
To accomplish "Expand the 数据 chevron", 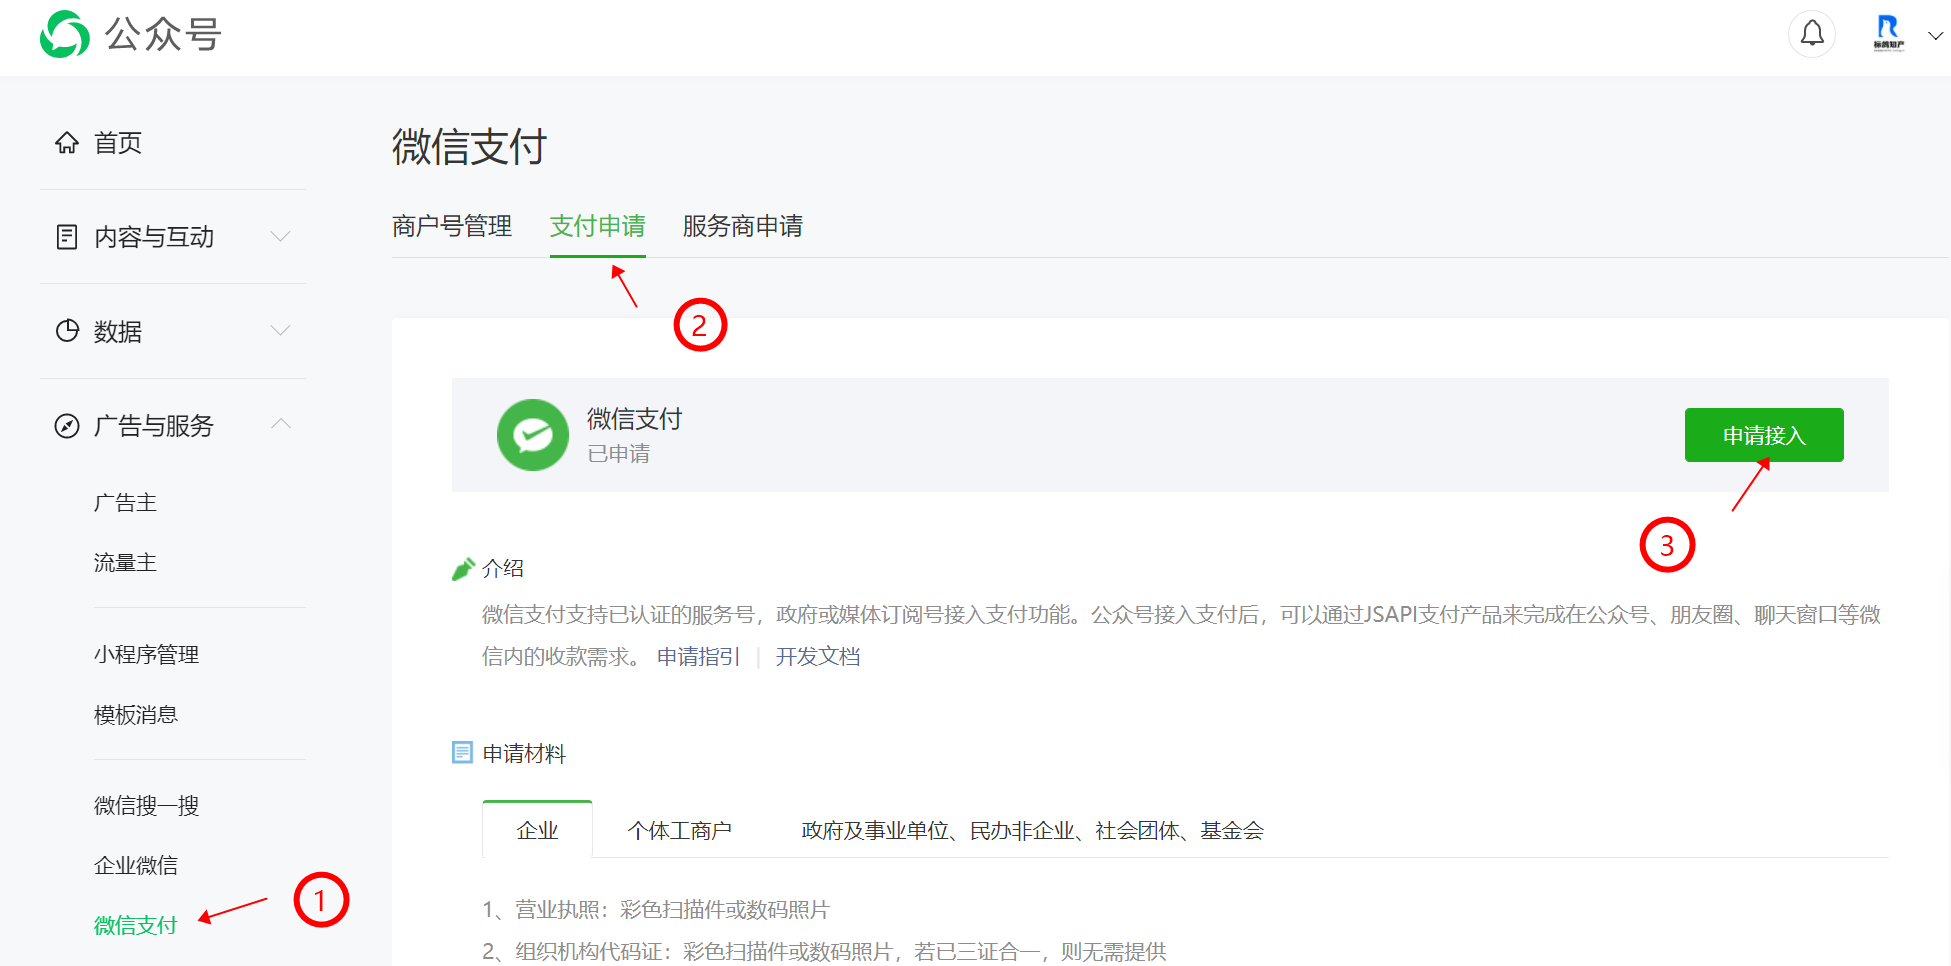I will click(281, 330).
